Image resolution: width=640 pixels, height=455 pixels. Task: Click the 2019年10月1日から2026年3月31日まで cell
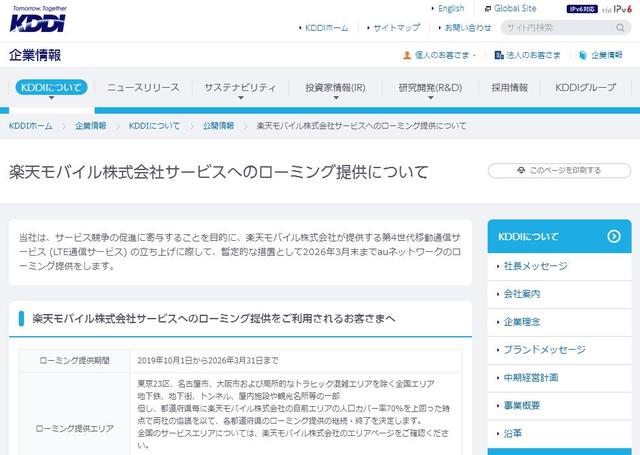click(x=296, y=361)
